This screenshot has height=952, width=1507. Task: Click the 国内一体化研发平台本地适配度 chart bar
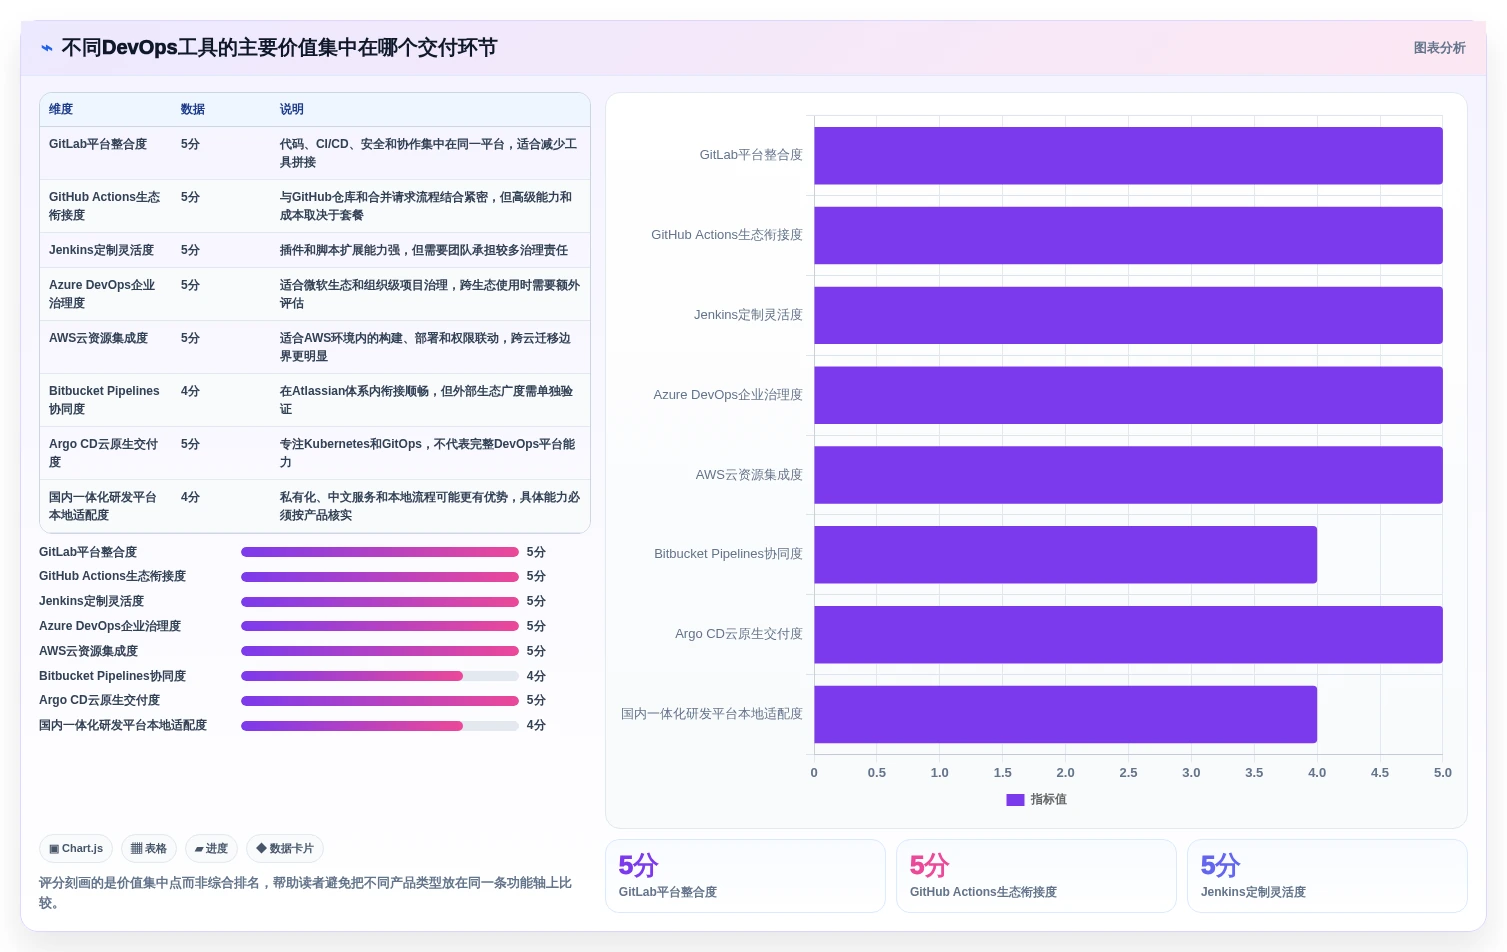[x=1065, y=714]
